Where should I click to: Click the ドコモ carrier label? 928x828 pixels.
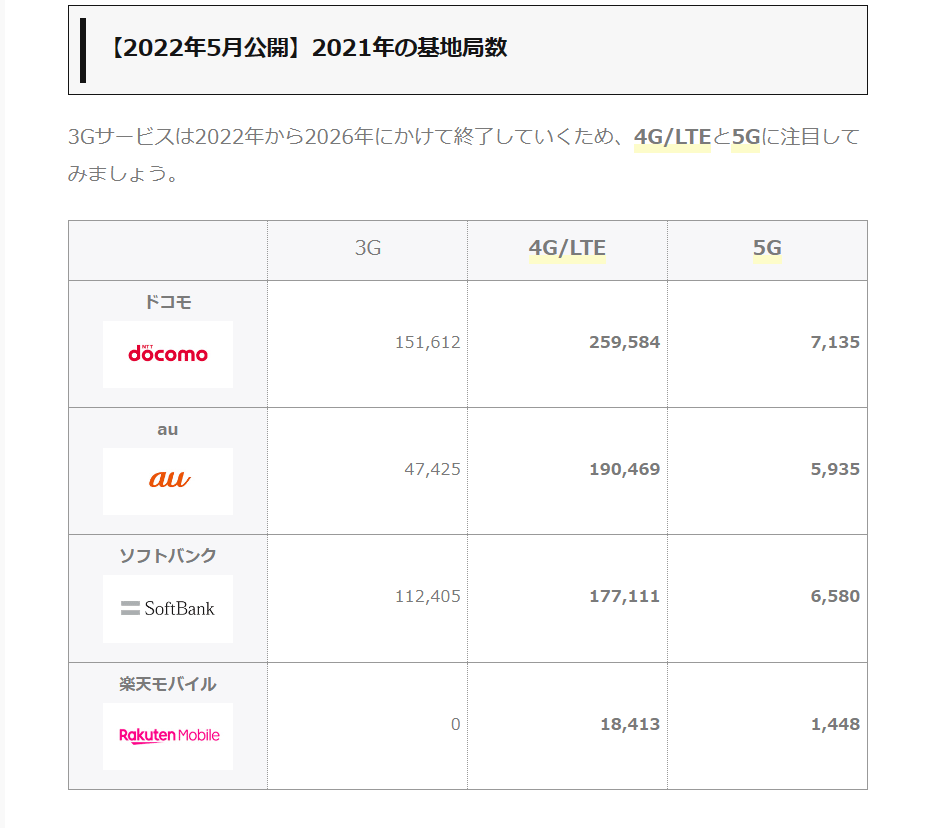click(168, 302)
